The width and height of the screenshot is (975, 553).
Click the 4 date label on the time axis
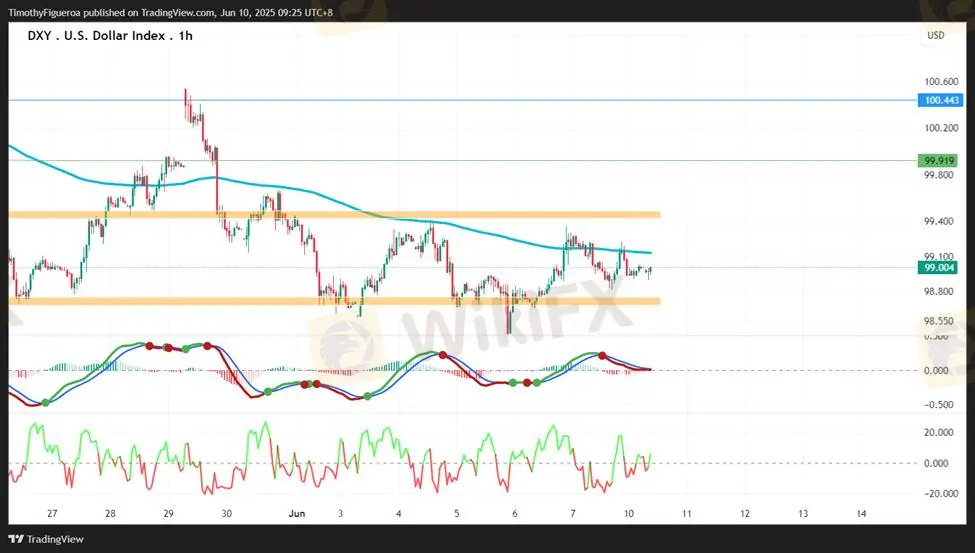[x=399, y=514]
